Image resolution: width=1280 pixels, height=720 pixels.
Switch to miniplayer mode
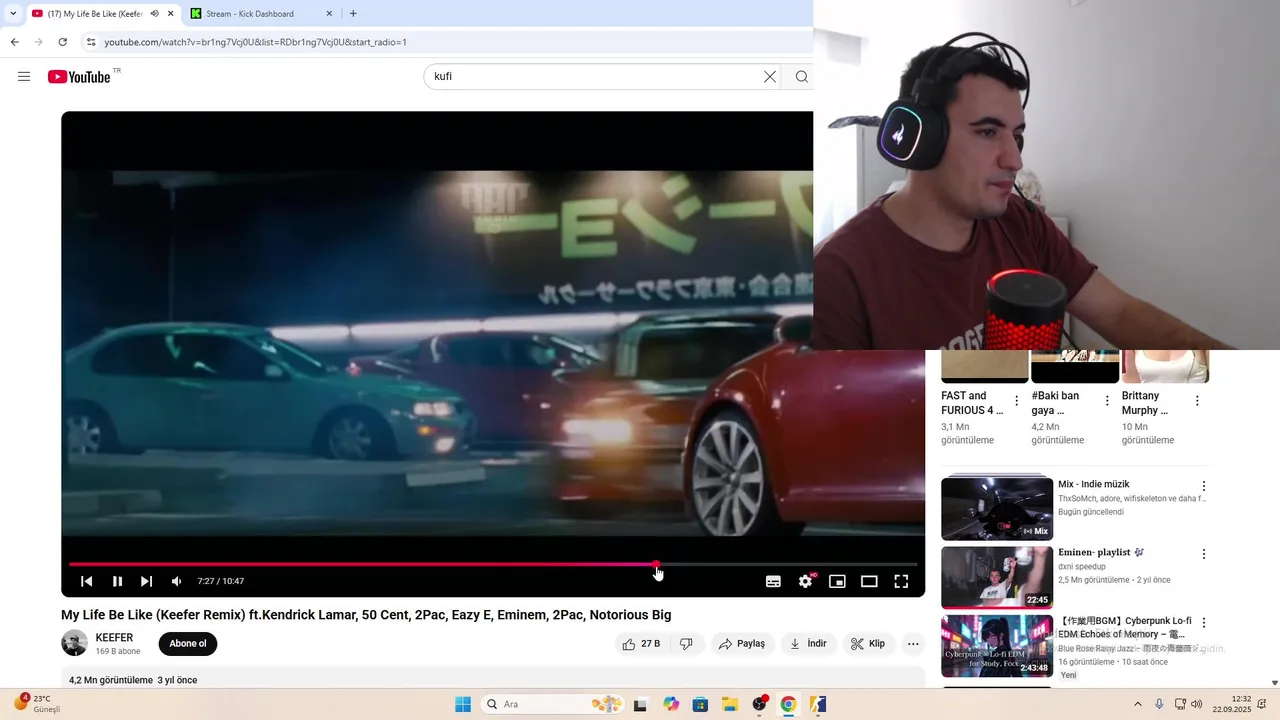(x=837, y=581)
